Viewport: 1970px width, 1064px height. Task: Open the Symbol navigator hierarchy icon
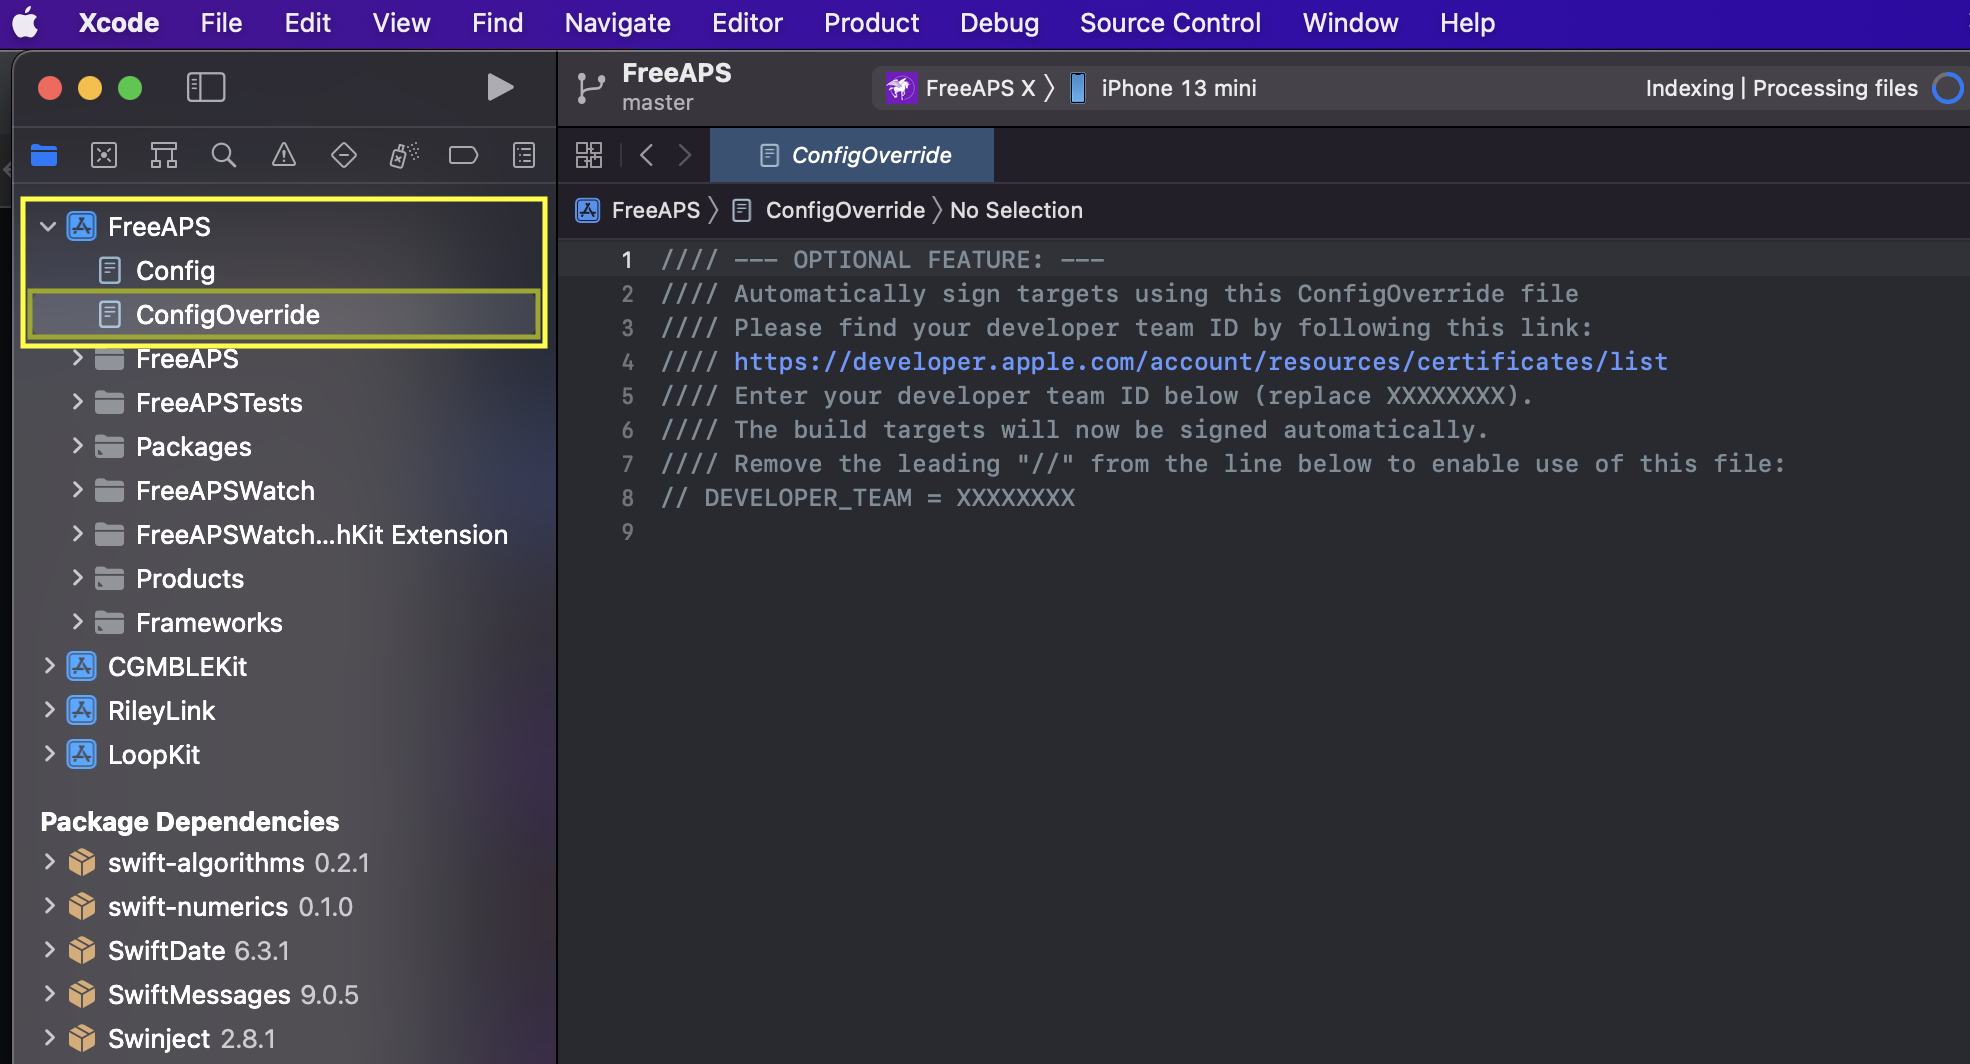point(164,155)
